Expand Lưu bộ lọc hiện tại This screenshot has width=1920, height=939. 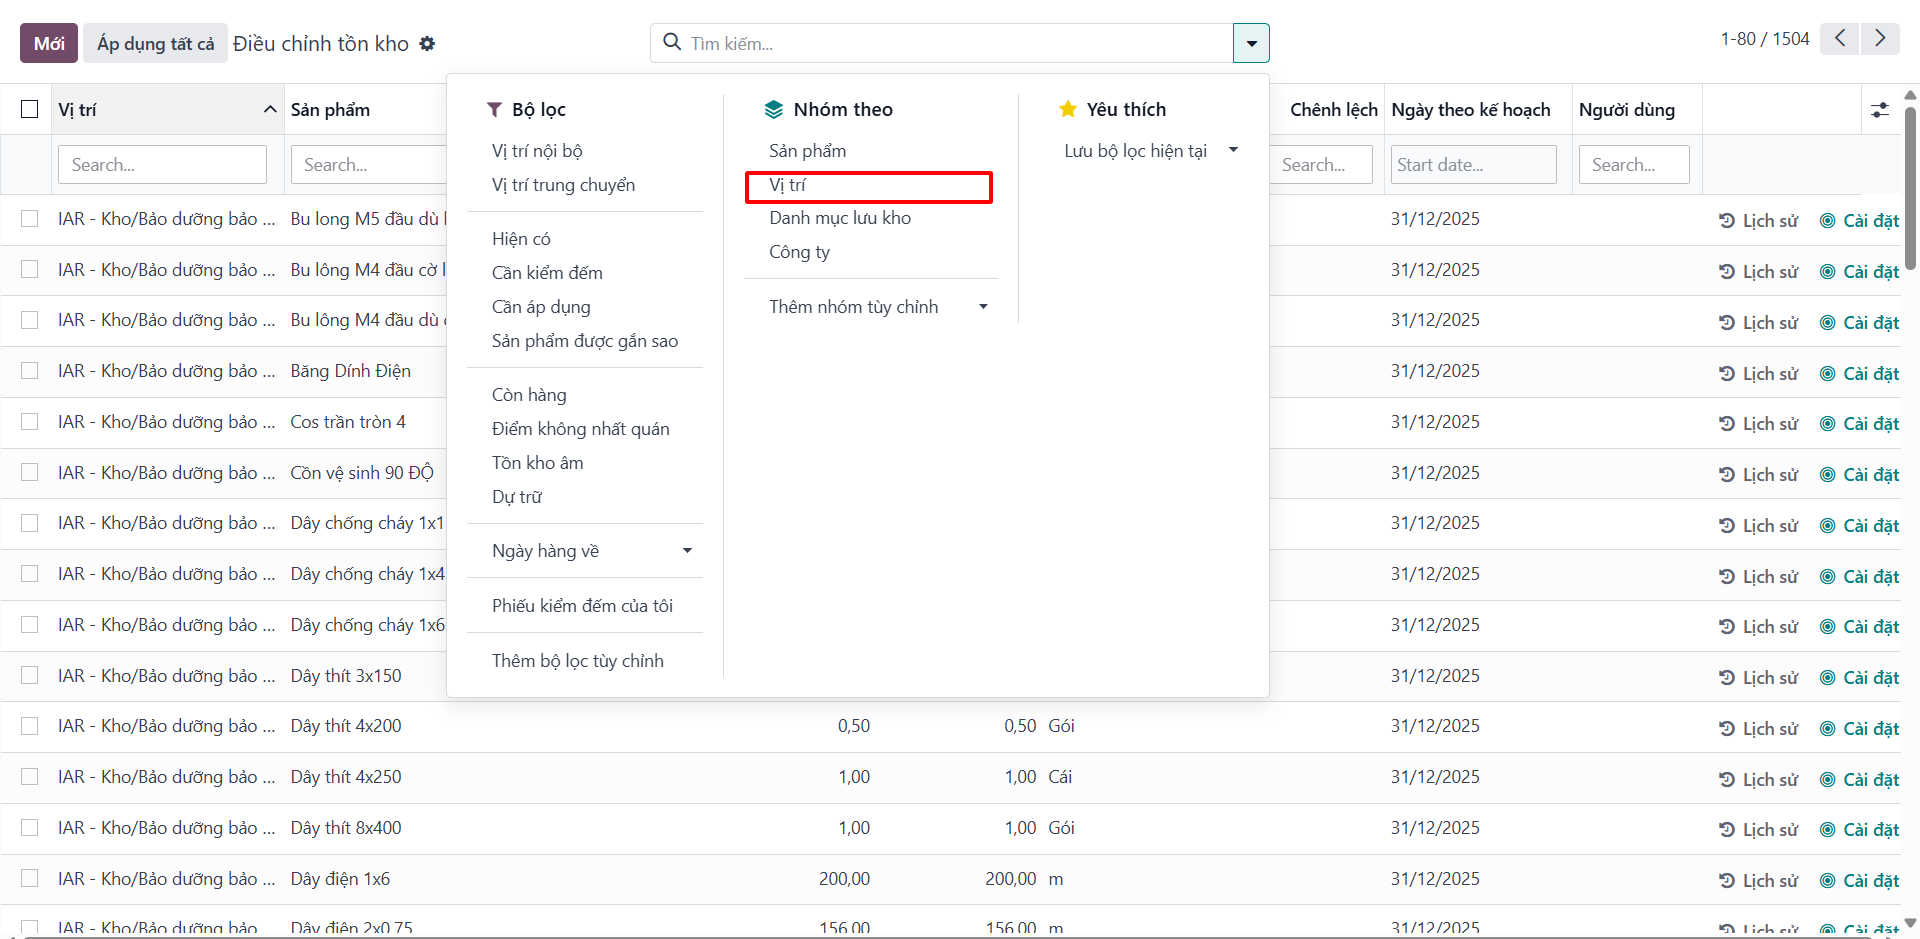tap(1233, 150)
